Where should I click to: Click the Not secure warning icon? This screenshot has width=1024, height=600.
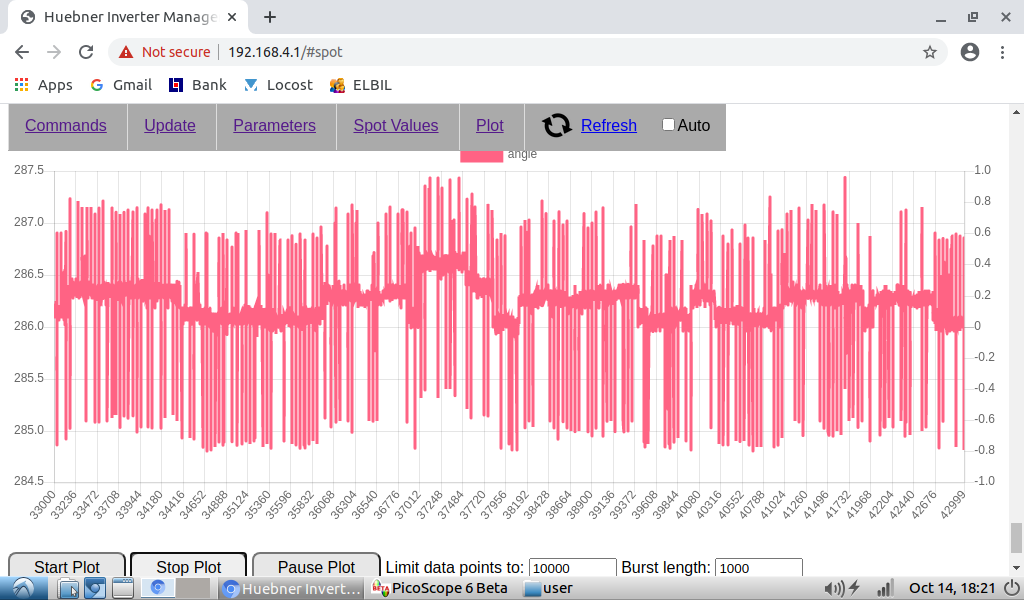tap(125, 52)
